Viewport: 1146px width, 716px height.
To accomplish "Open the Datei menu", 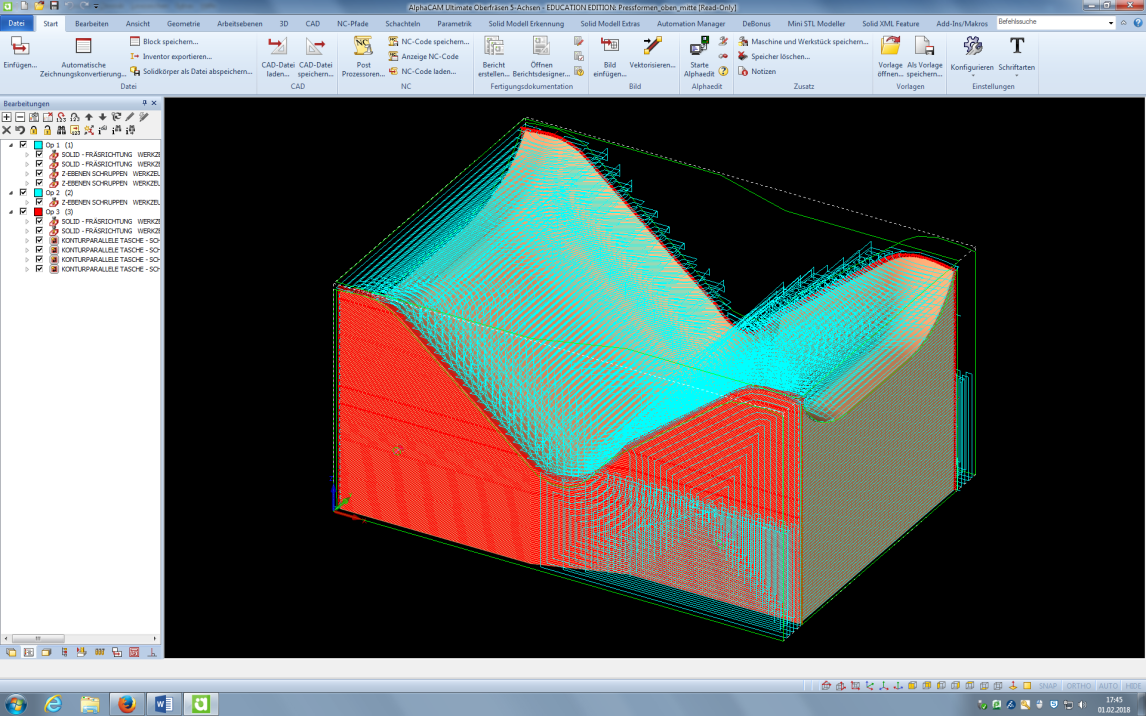I will (x=17, y=23).
